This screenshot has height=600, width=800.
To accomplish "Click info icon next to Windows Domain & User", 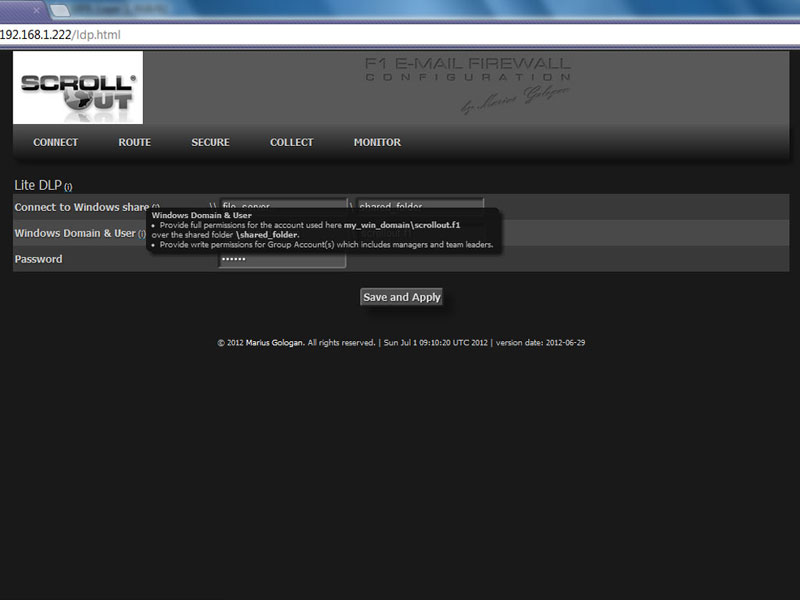I will (x=141, y=234).
